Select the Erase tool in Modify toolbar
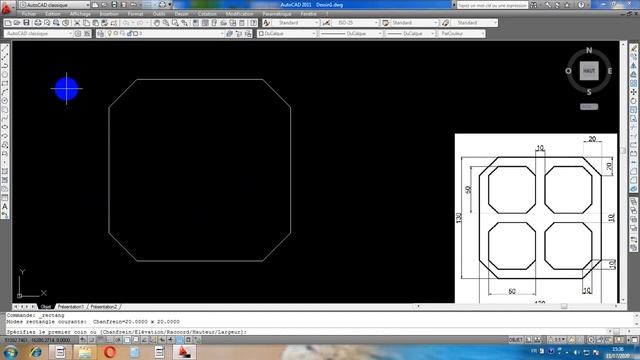Image resolution: width=640 pixels, height=360 pixels. coord(633,48)
